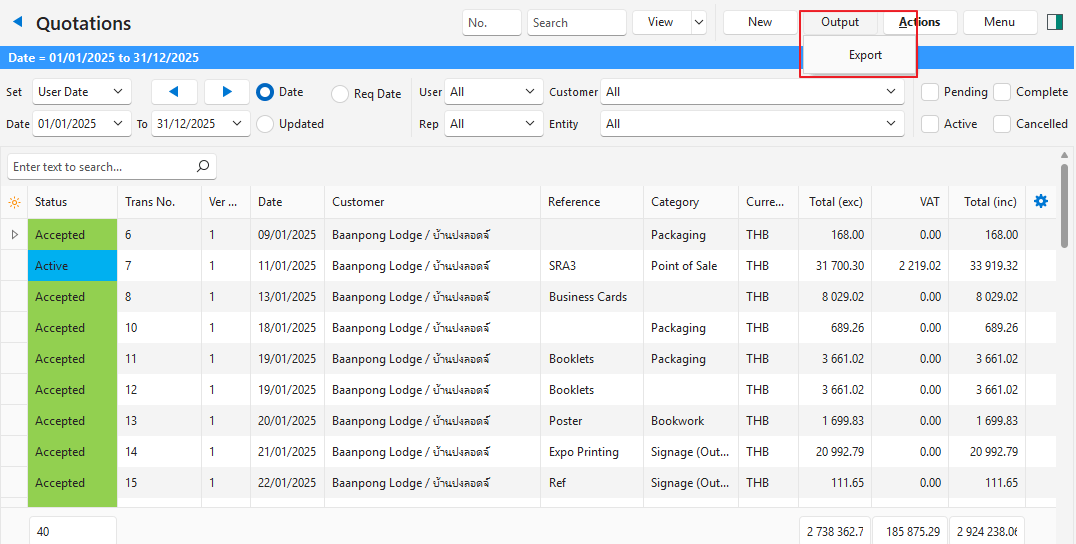Open the Customer dropdown

click(752, 92)
